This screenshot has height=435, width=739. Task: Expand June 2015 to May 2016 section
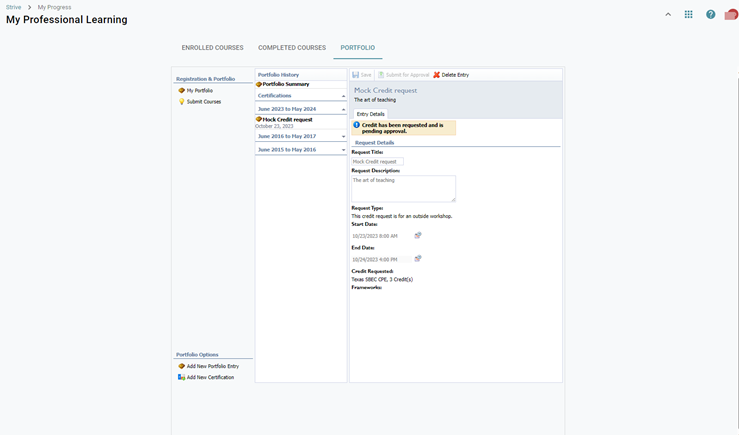pyautogui.click(x=343, y=150)
